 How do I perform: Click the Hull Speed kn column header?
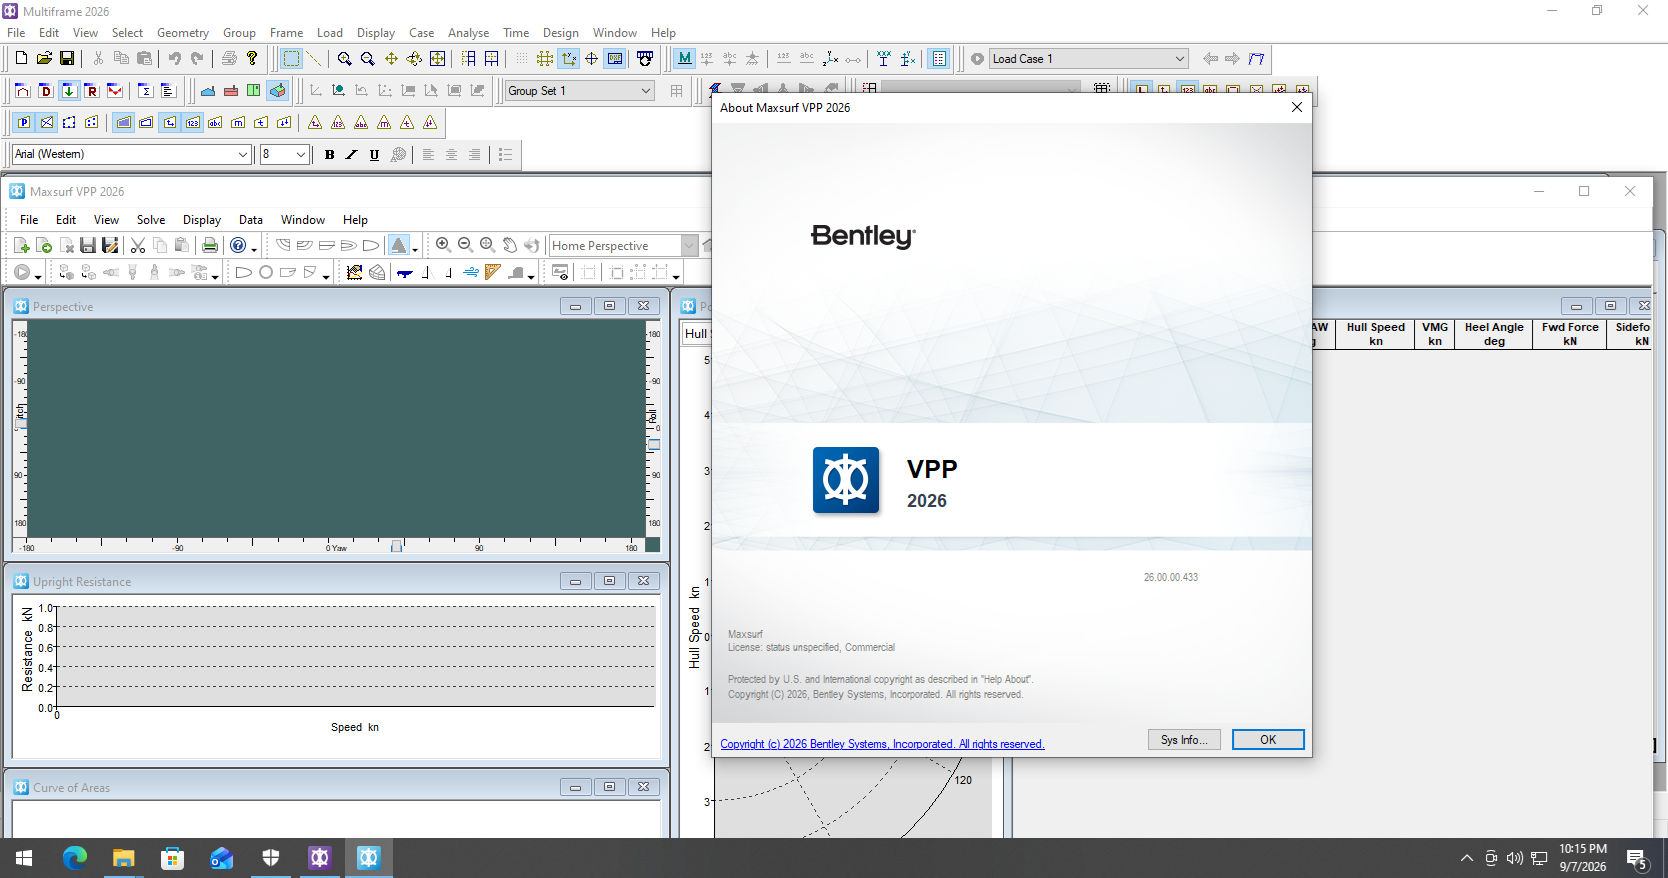click(x=1375, y=334)
